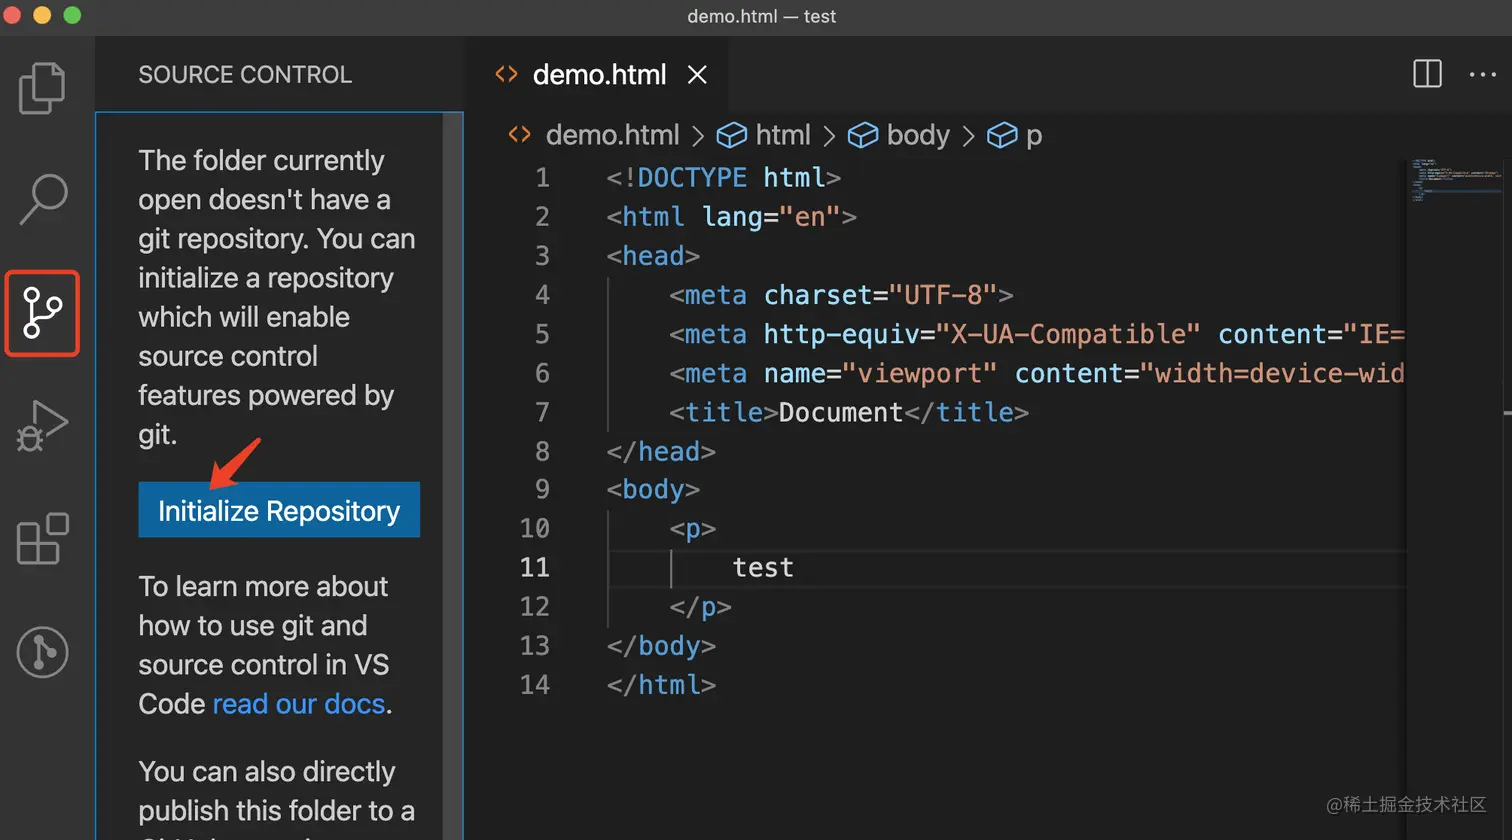Screen dimensions: 1512x840
Task: Click the green macOS fullscreen window button
Action: (x=72, y=15)
